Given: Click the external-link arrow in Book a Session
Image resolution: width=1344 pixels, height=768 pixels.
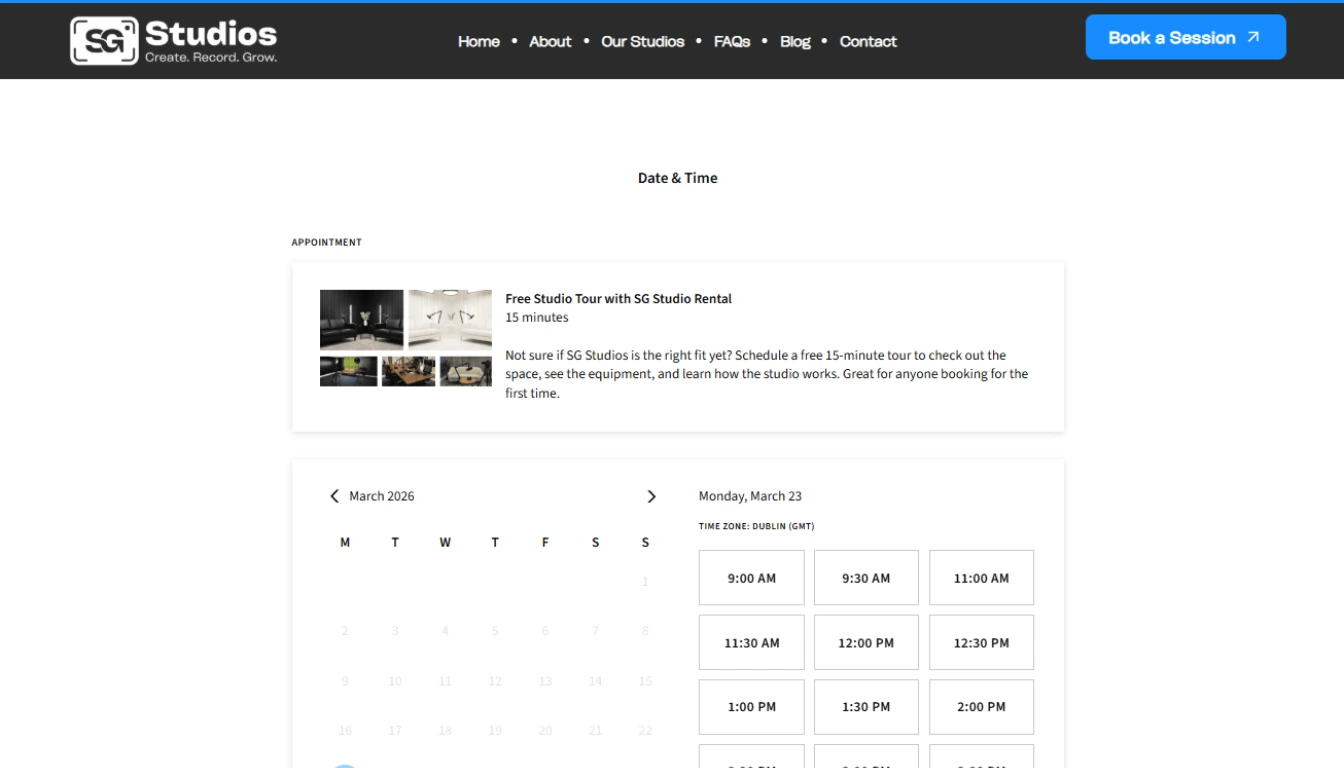Looking at the screenshot, I should (1253, 36).
